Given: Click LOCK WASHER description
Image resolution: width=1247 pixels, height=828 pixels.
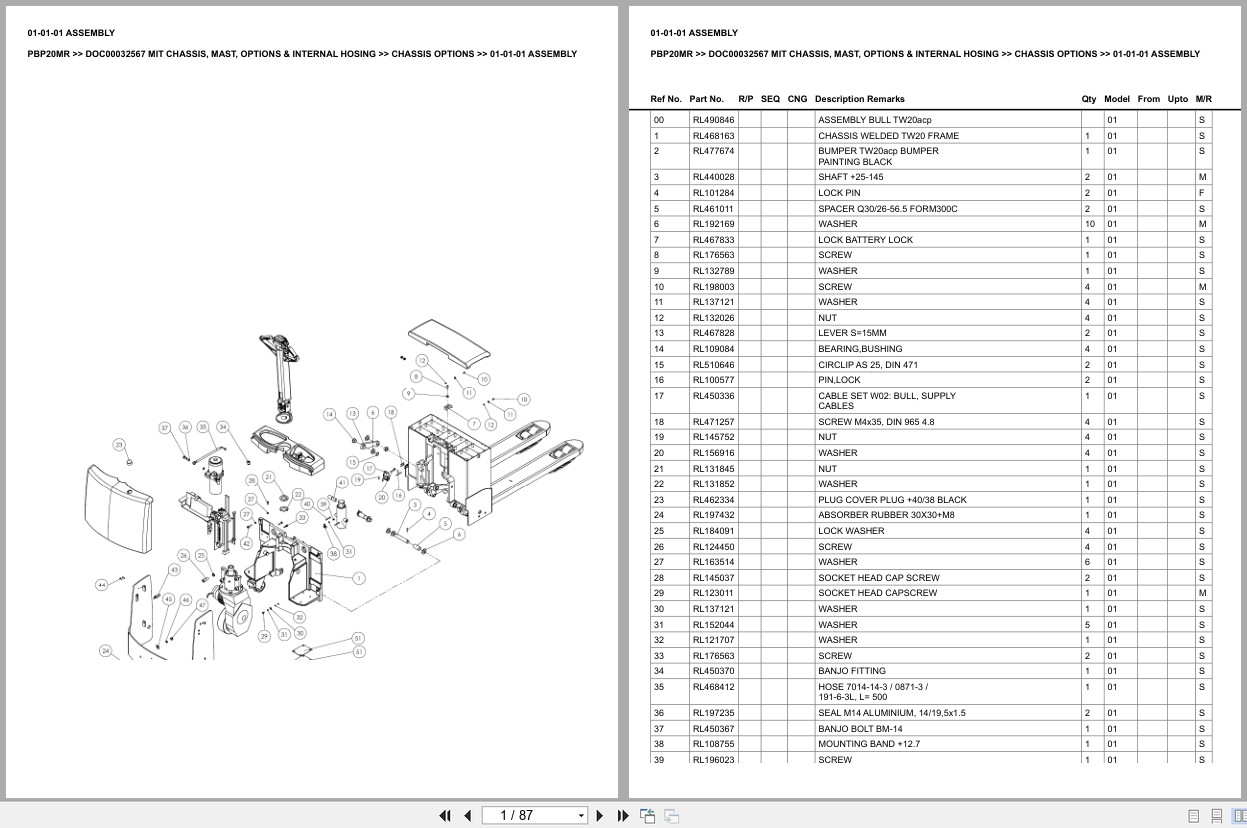Looking at the screenshot, I should 851,531.
